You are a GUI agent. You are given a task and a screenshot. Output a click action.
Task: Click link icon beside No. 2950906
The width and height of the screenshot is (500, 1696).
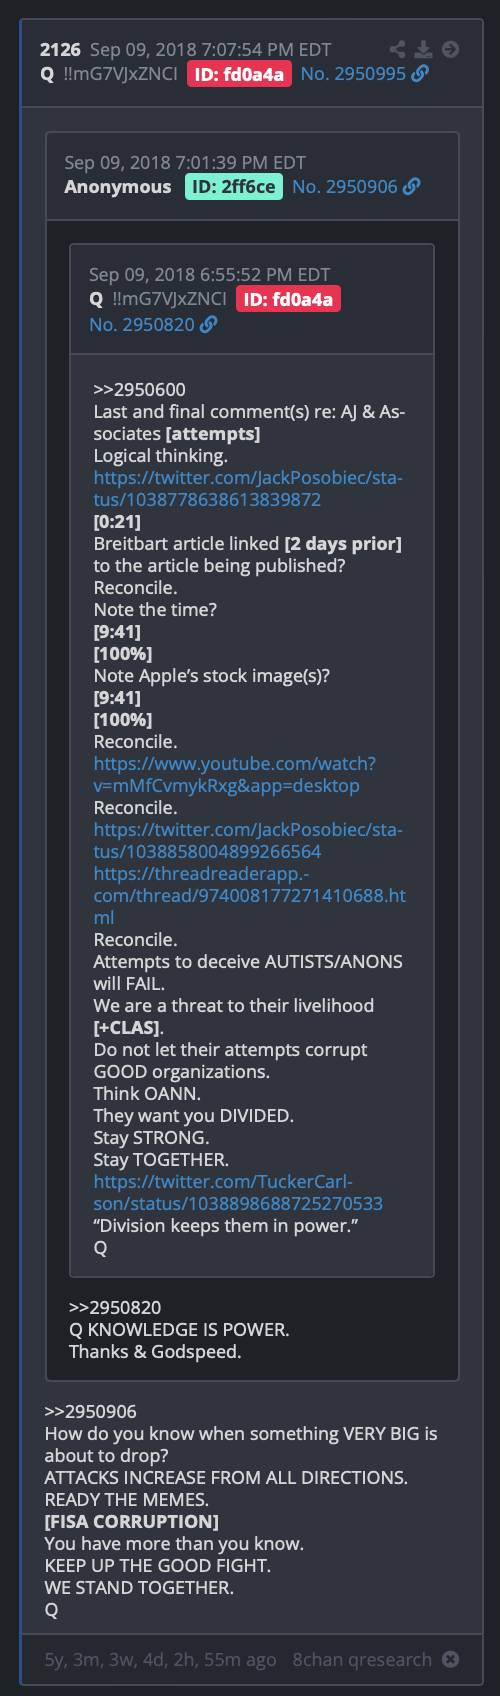[412, 187]
